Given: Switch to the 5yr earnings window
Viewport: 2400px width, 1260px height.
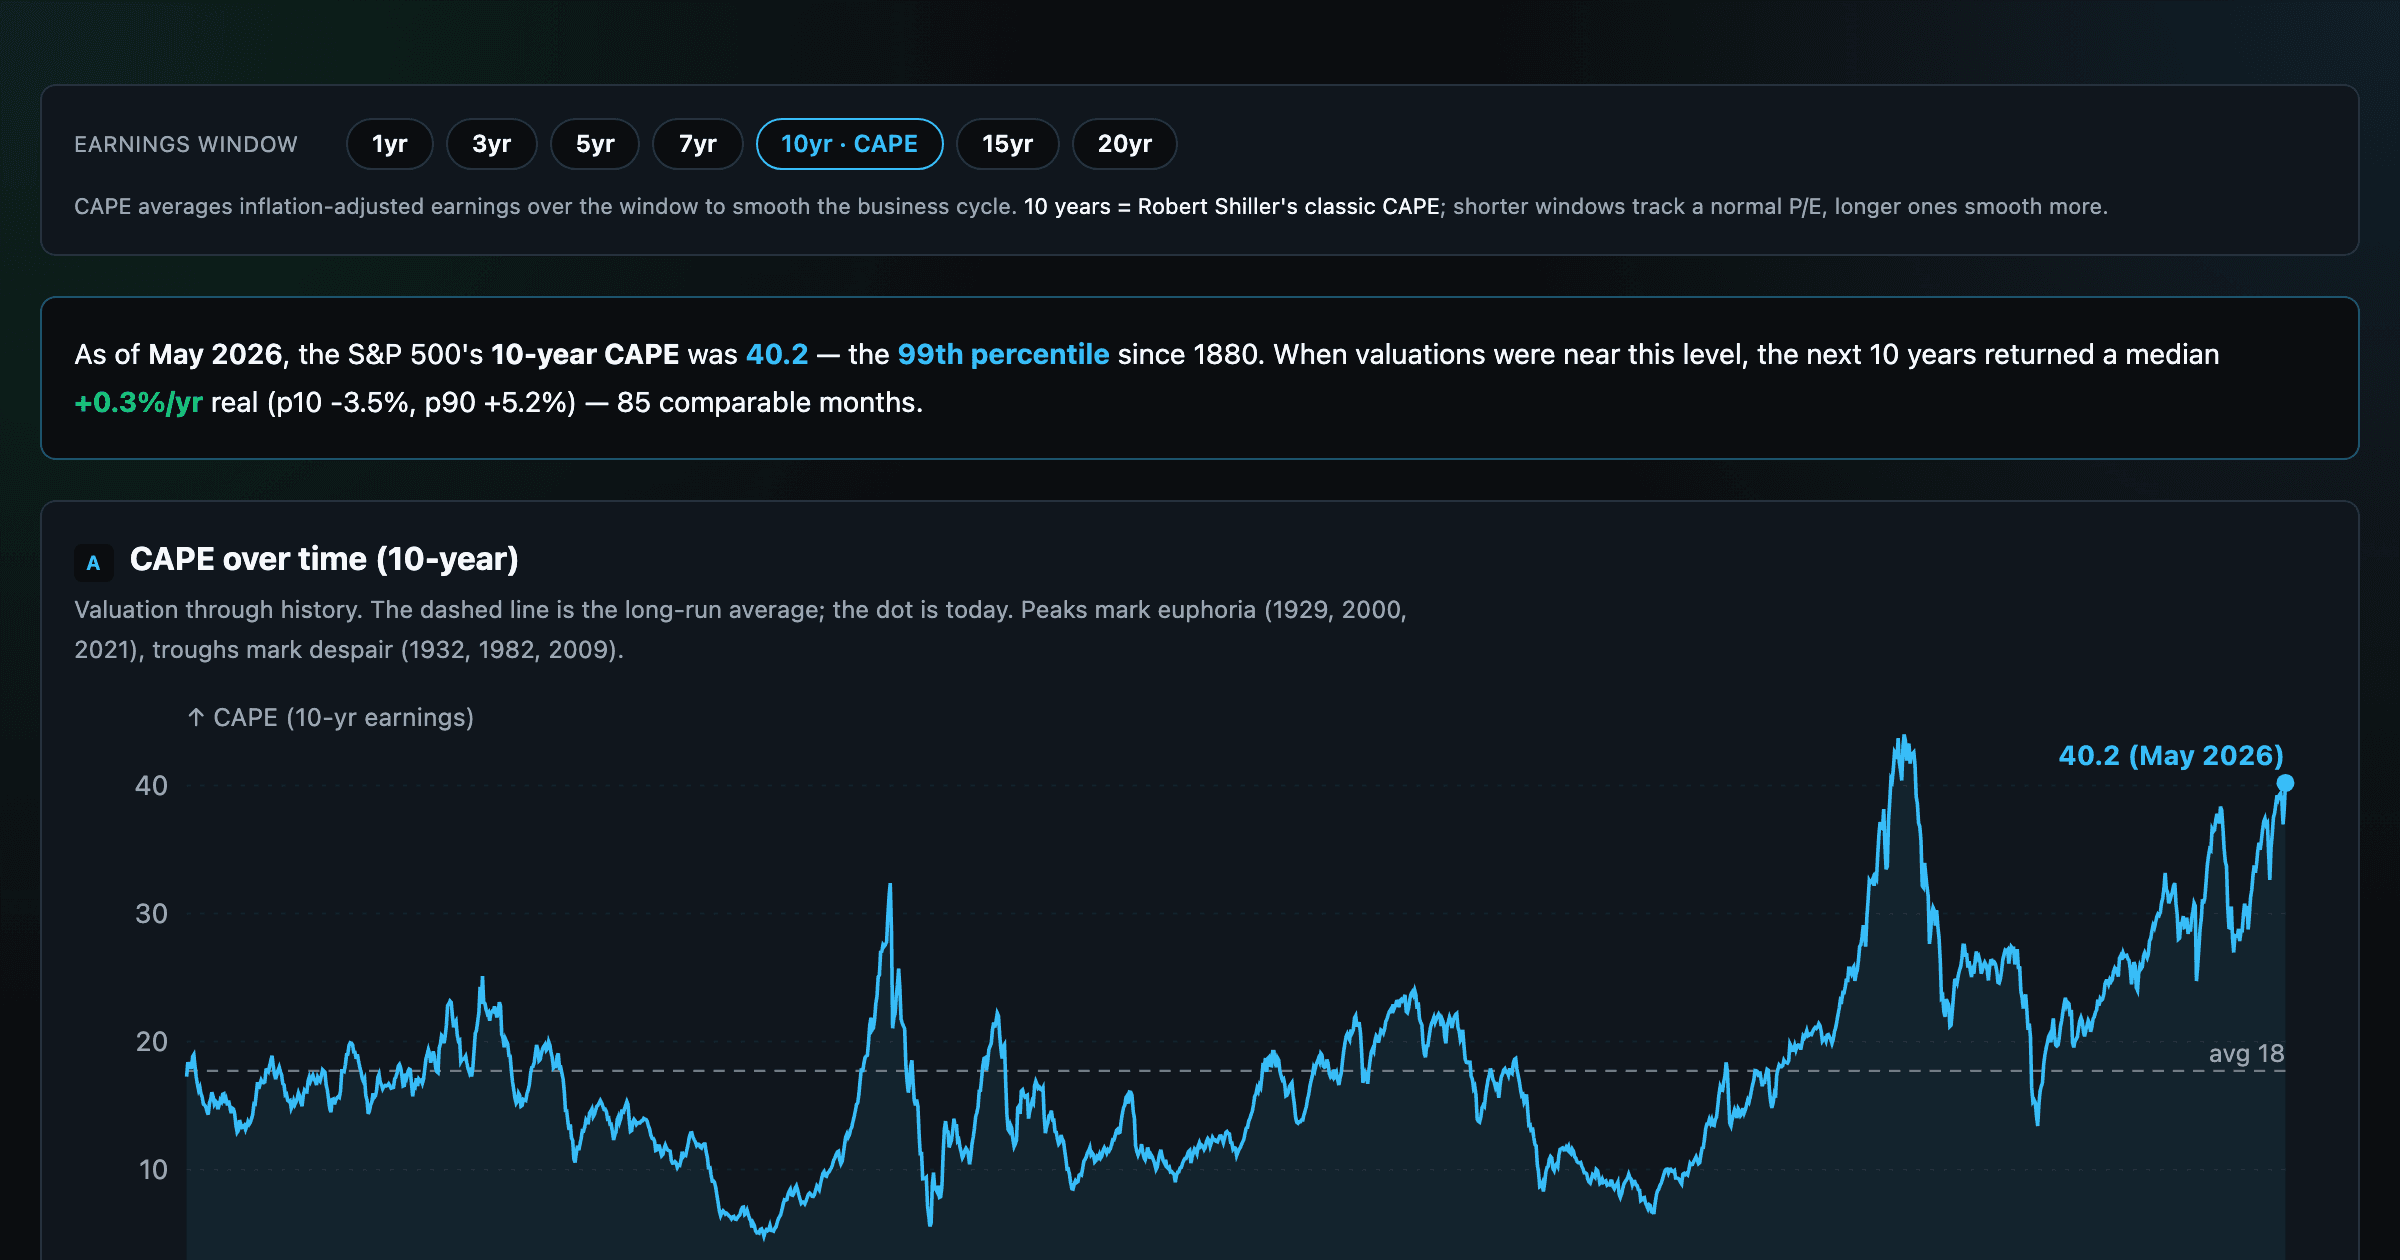Looking at the screenshot, I should pyautogui.click(x=595, y=144).
